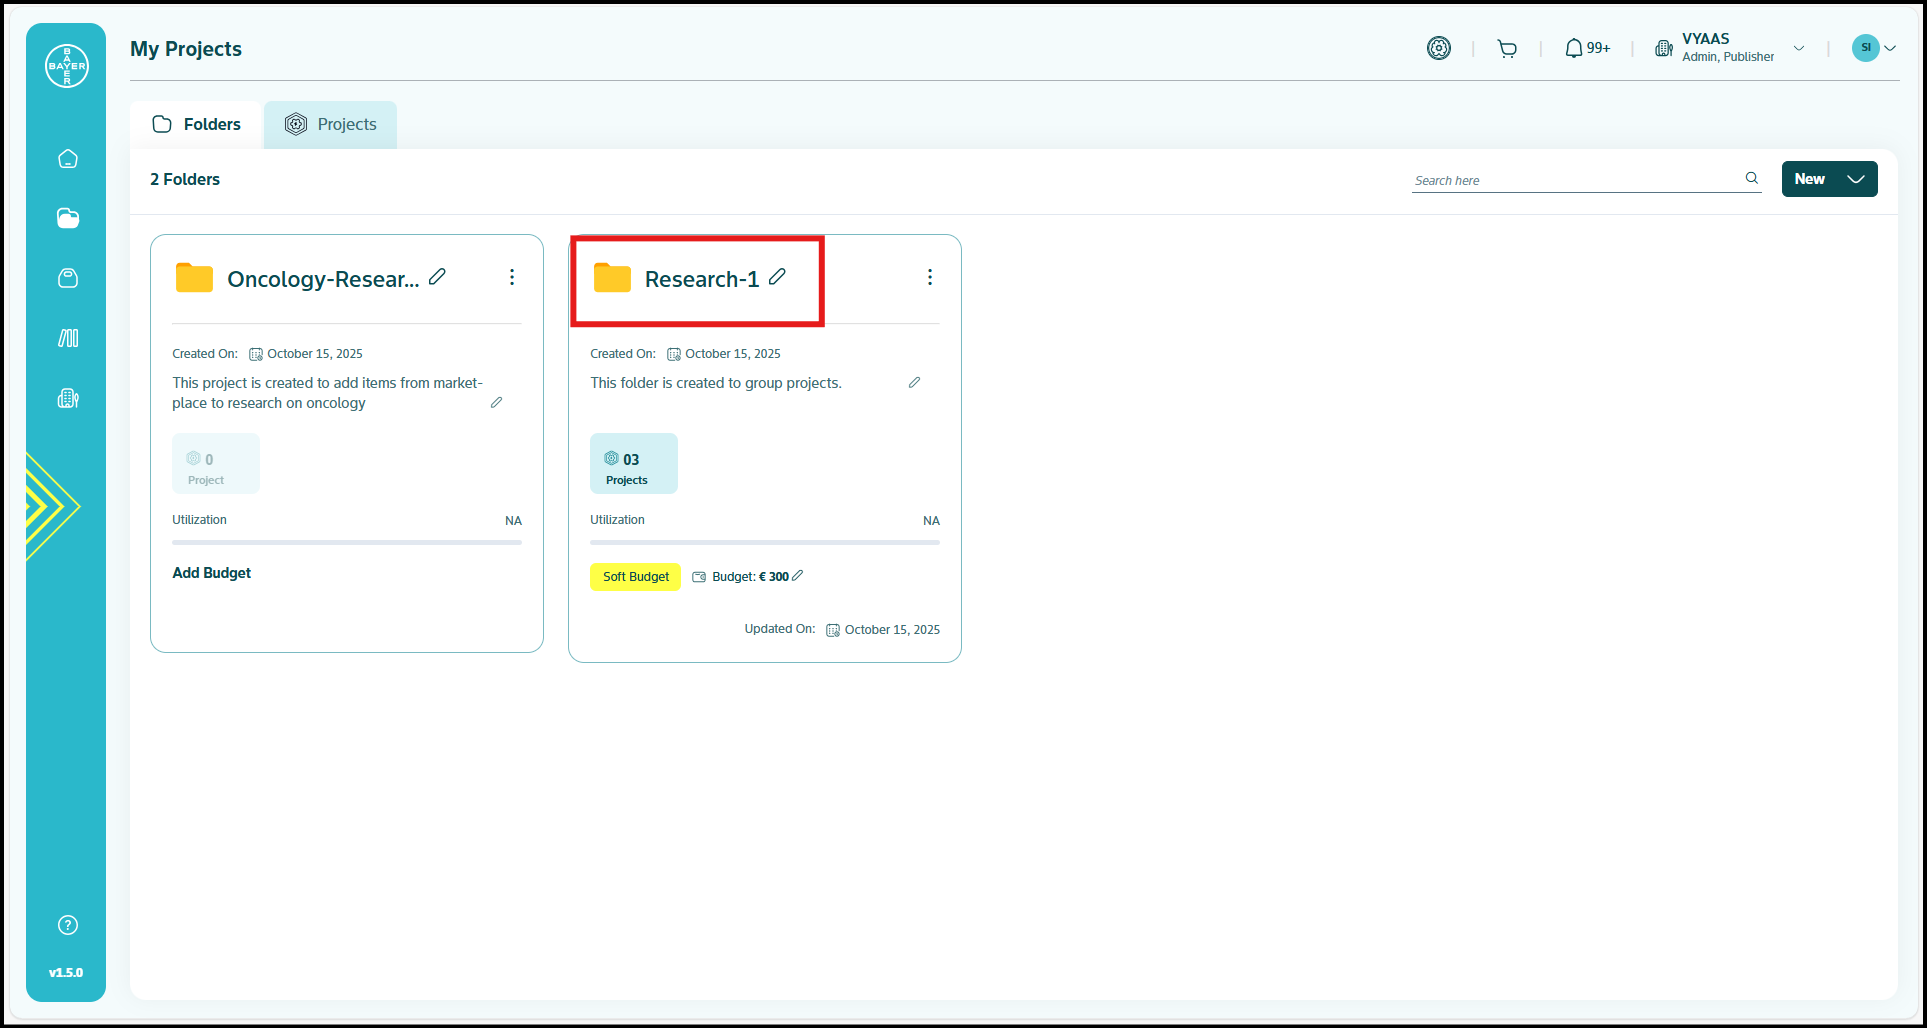Viewport: 1927px width, 1028px height.
Task: Expand the VYAAS organization dropdown
Action: coord(1799,48)
